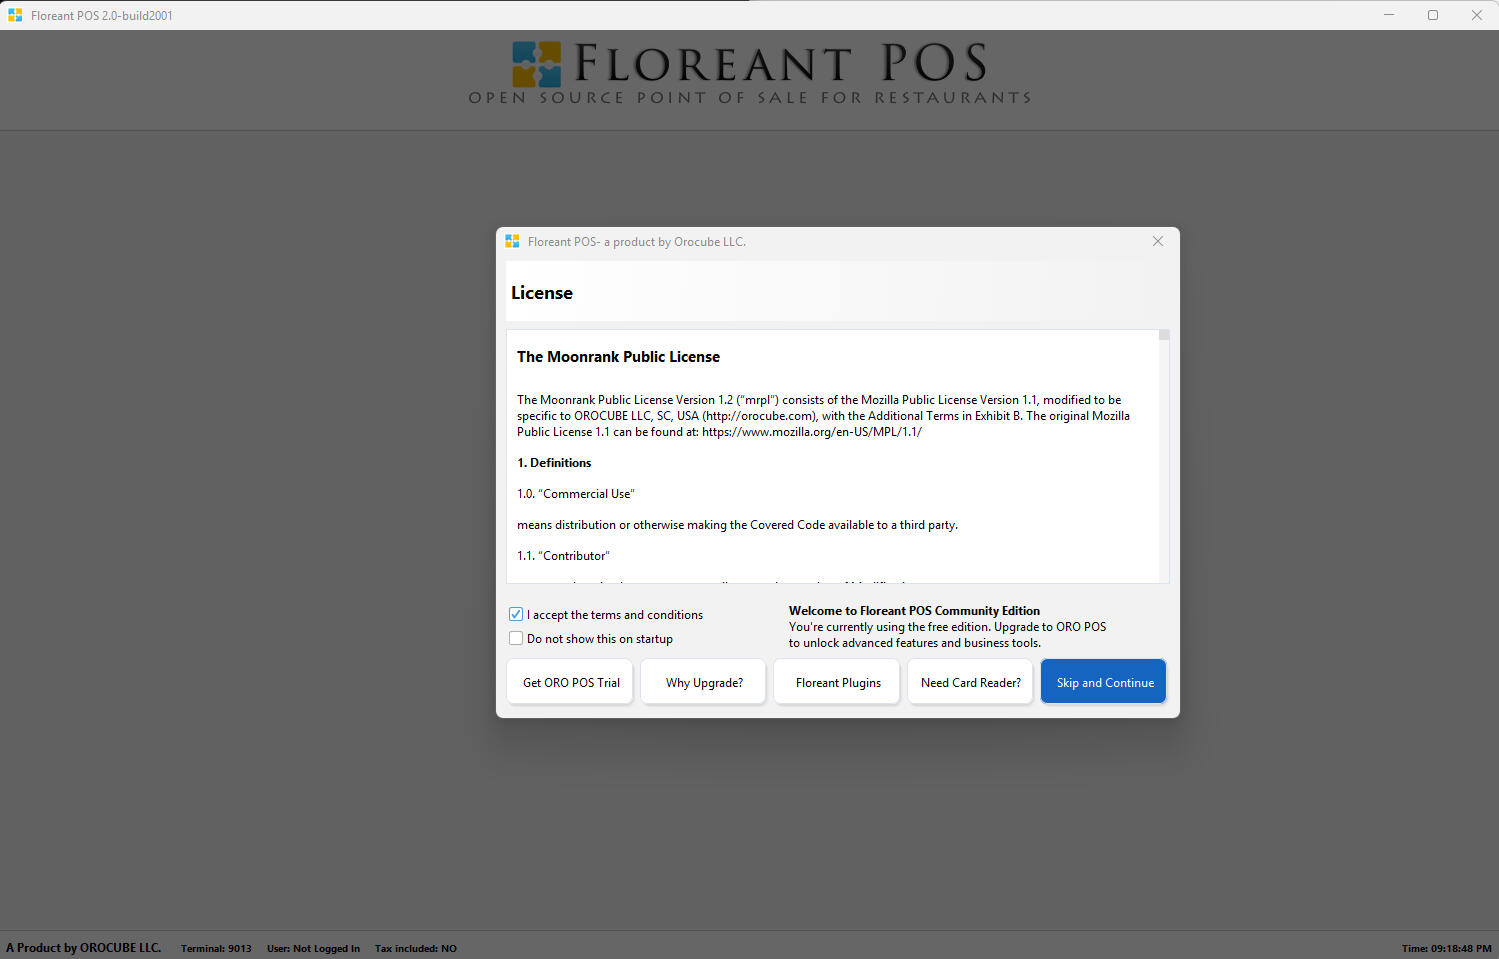Click 'Skip and Continue'

pos(1103,681)
